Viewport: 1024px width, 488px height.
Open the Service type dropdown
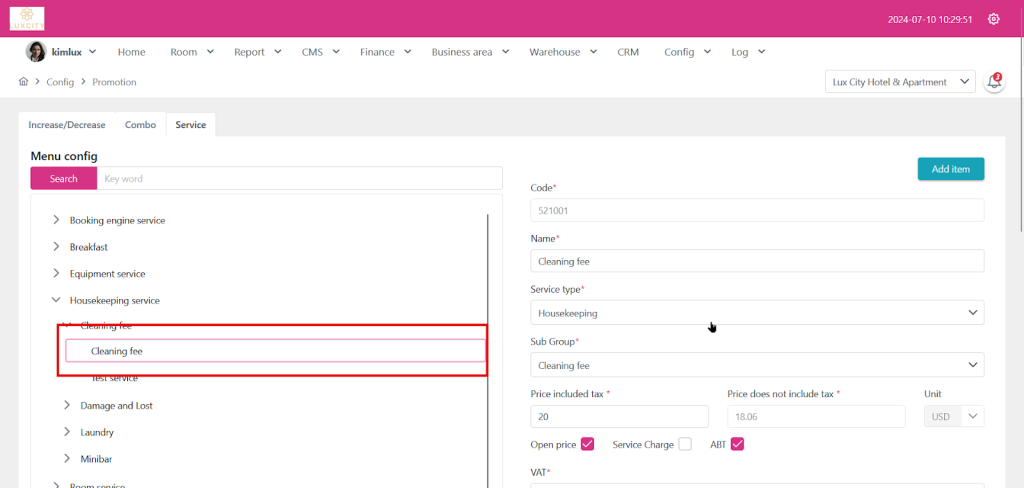756,313
